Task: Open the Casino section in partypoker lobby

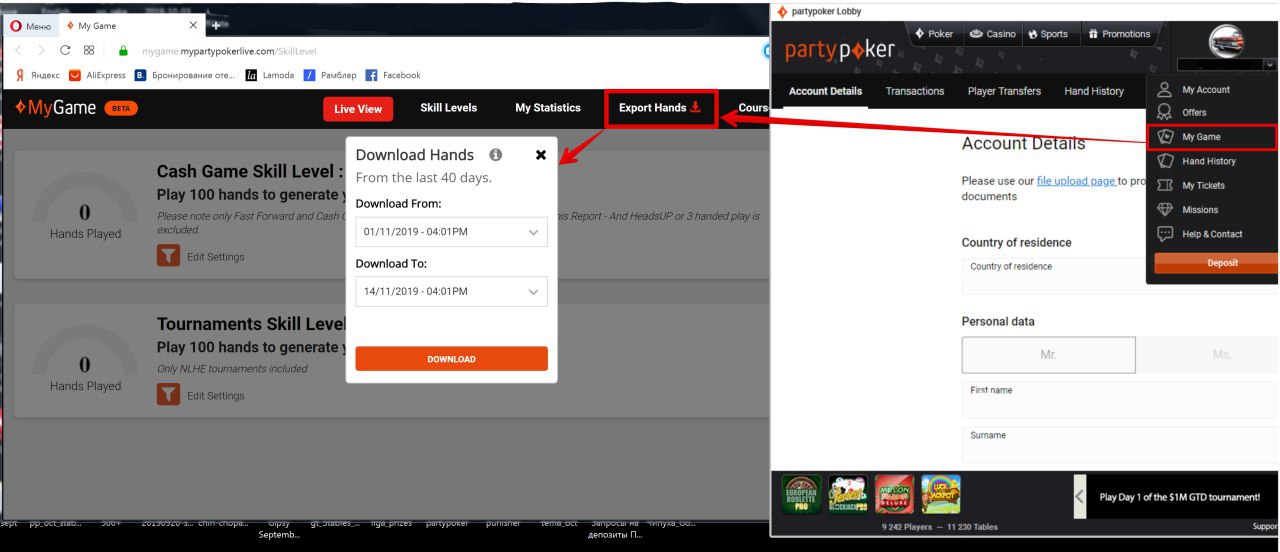Action: point(992,34)
